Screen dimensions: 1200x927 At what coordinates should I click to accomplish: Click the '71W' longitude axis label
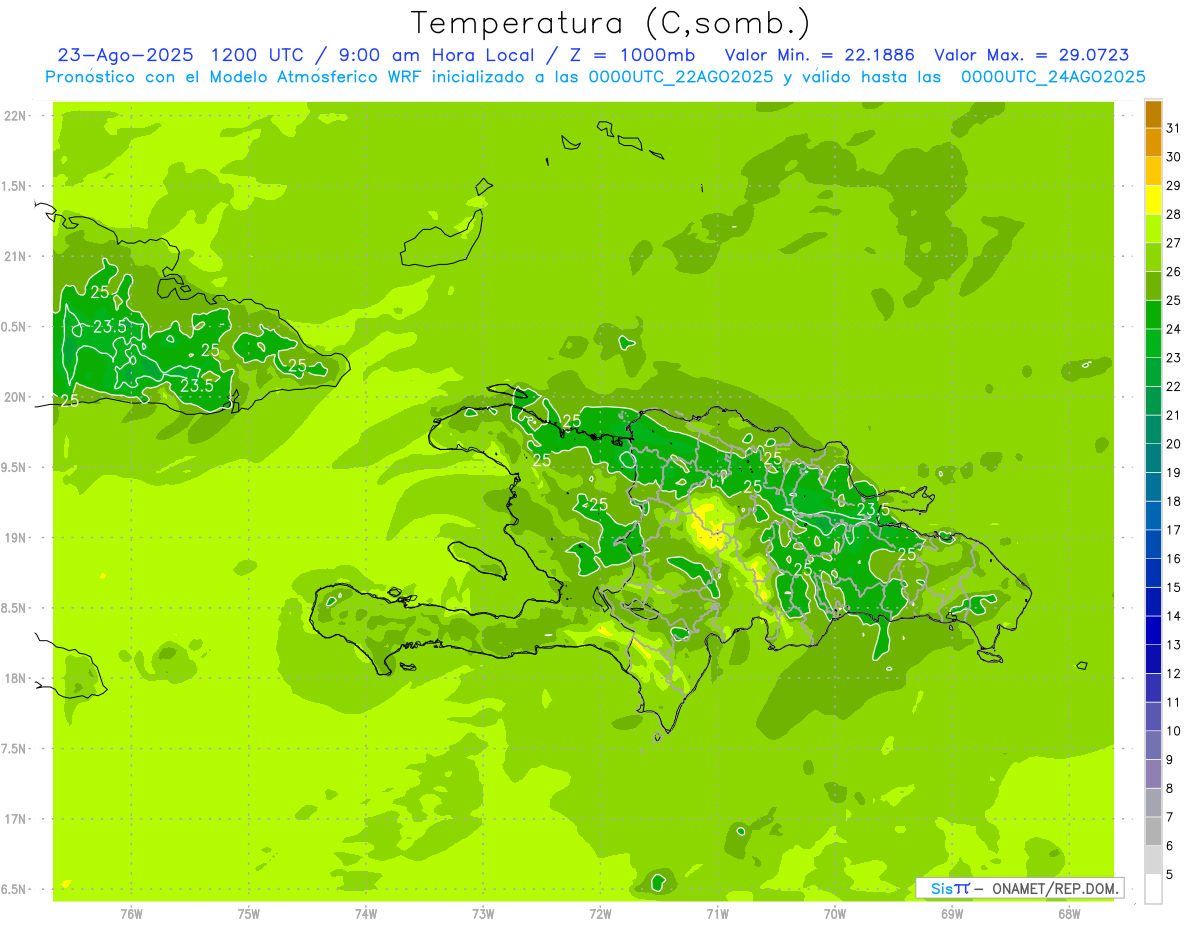[717, 914]
